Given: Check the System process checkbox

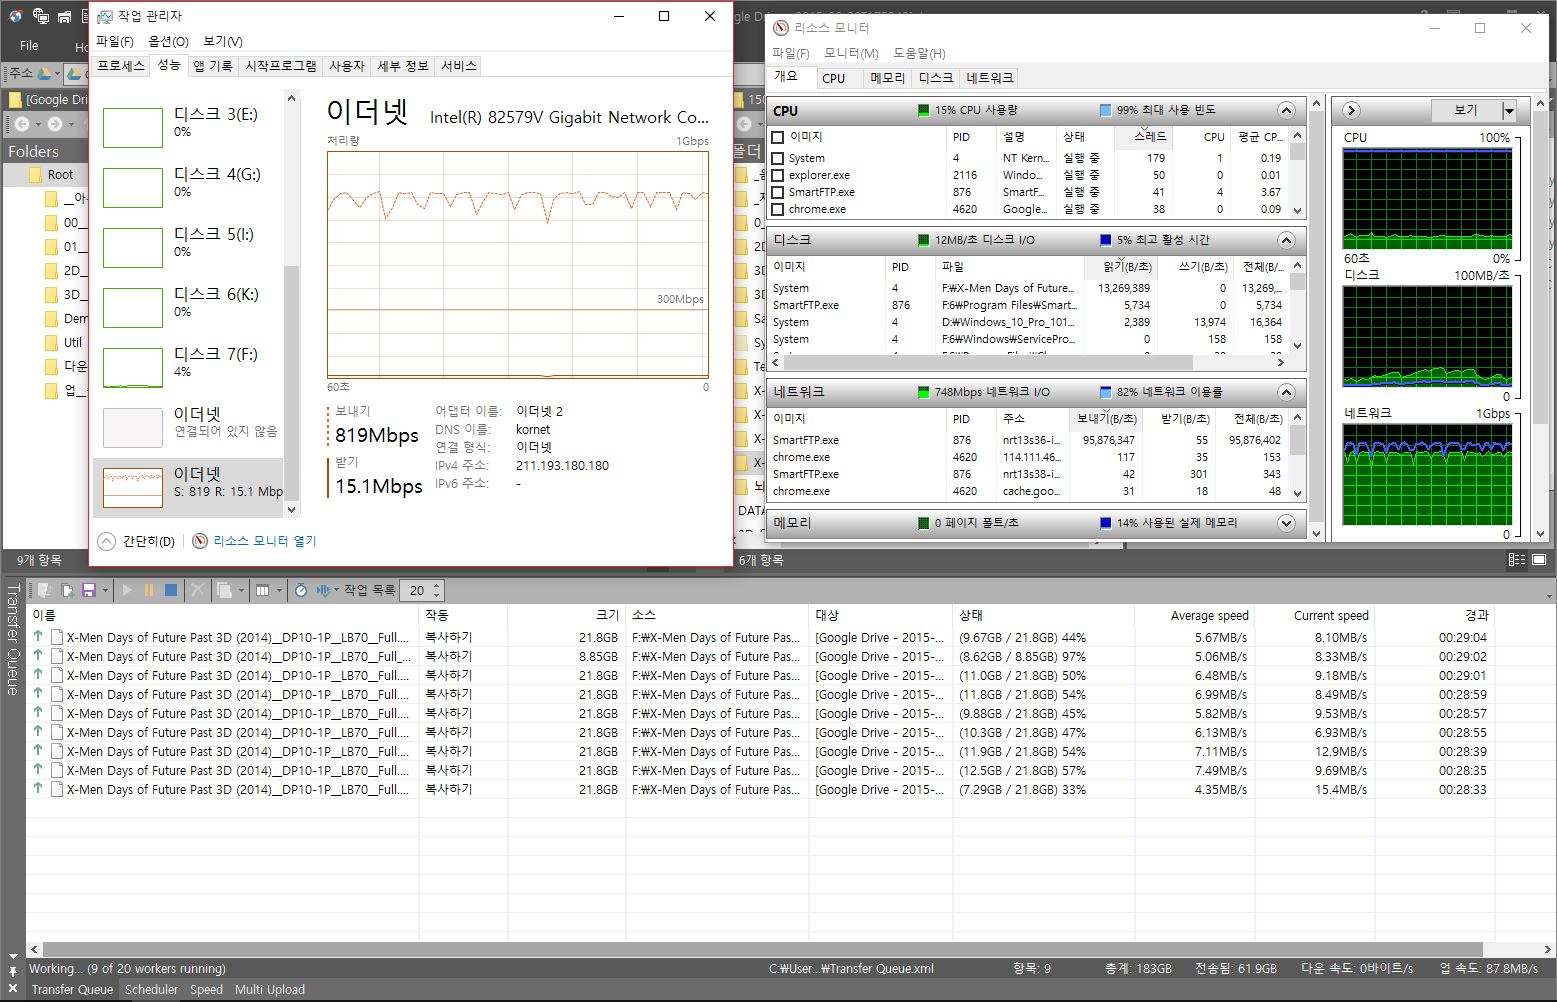Looking at the screenshot, I should point(778,158).
